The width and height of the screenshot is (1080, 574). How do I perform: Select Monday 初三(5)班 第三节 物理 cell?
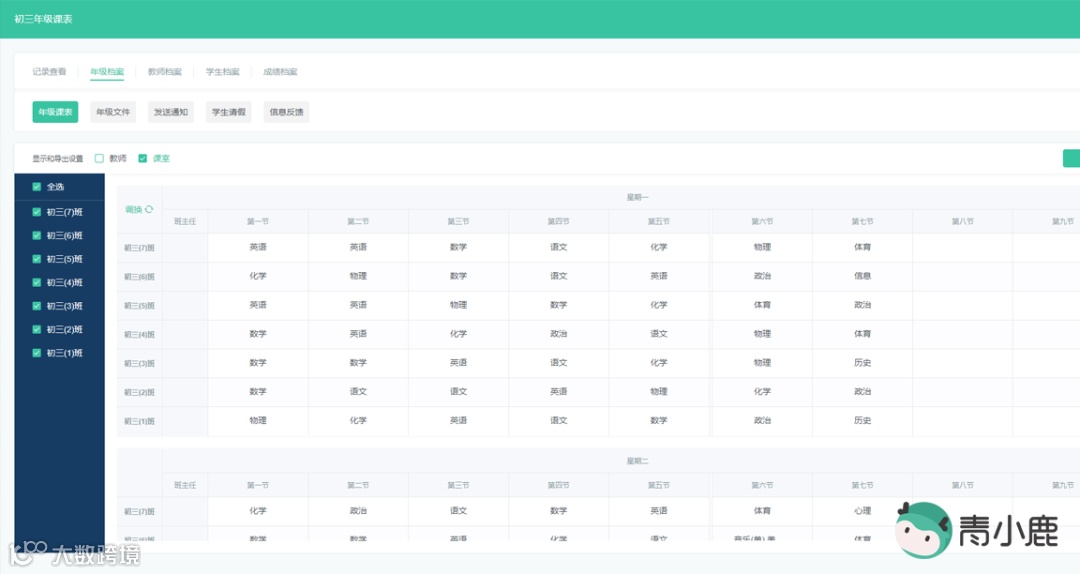(x=459, y=305)
